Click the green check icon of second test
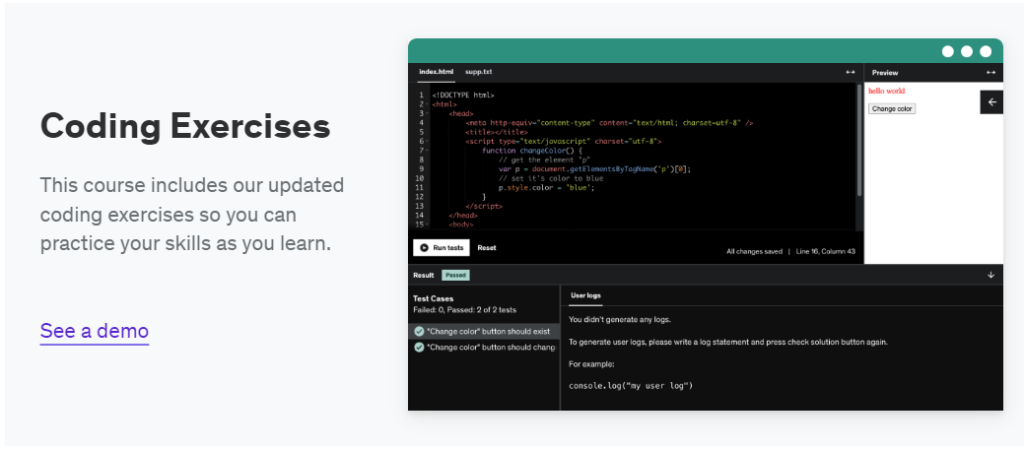The height and width of the screenshot is (450, 1024). pos(419,347)
